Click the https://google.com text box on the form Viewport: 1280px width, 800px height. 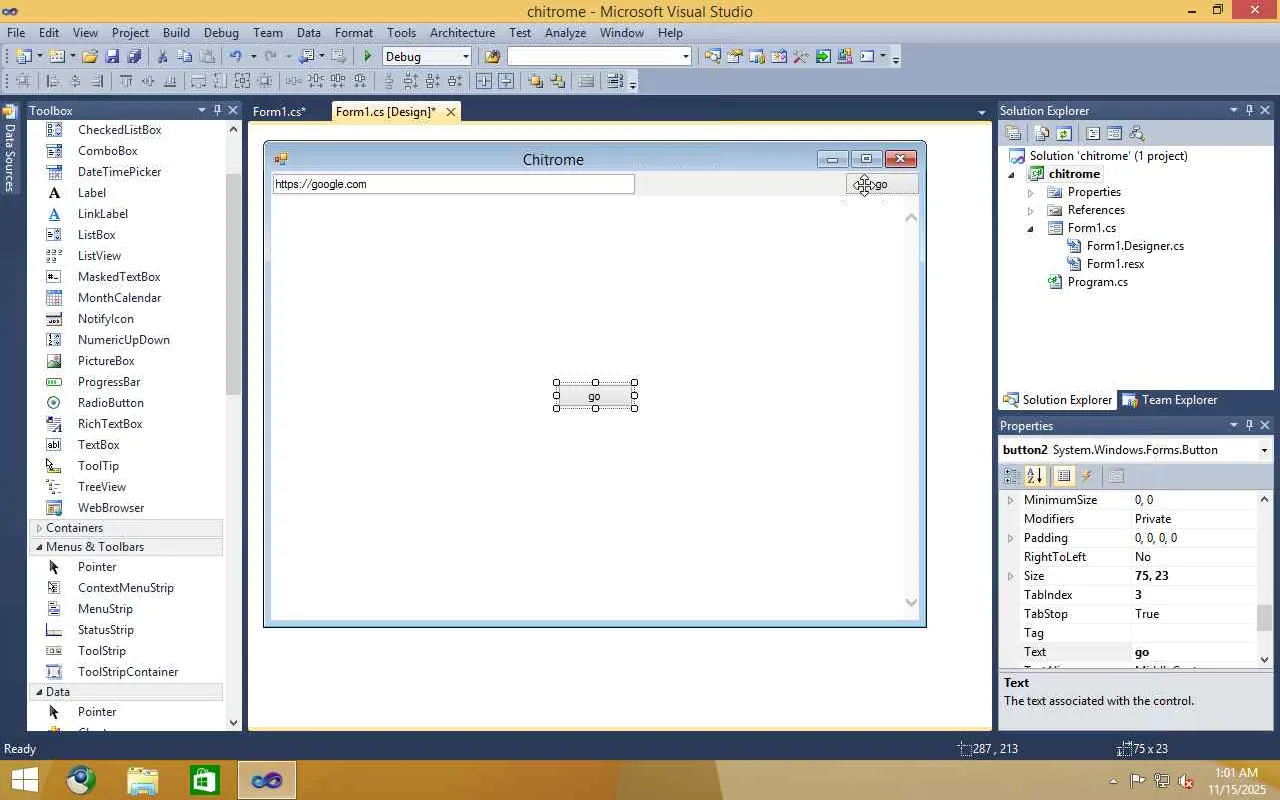[x=453, y=184]
